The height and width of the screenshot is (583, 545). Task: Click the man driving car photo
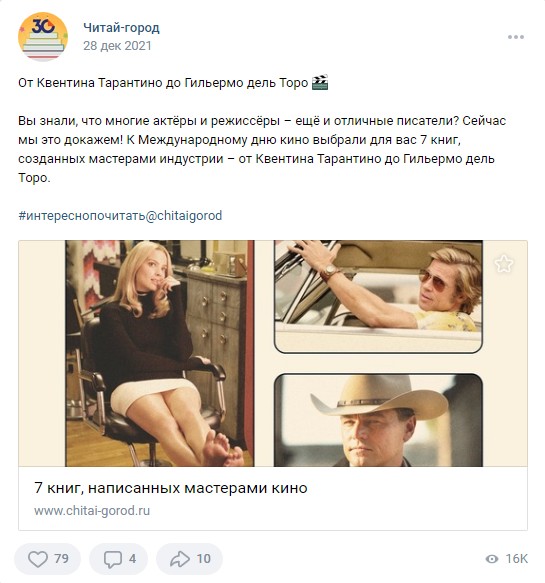(378, 296)
